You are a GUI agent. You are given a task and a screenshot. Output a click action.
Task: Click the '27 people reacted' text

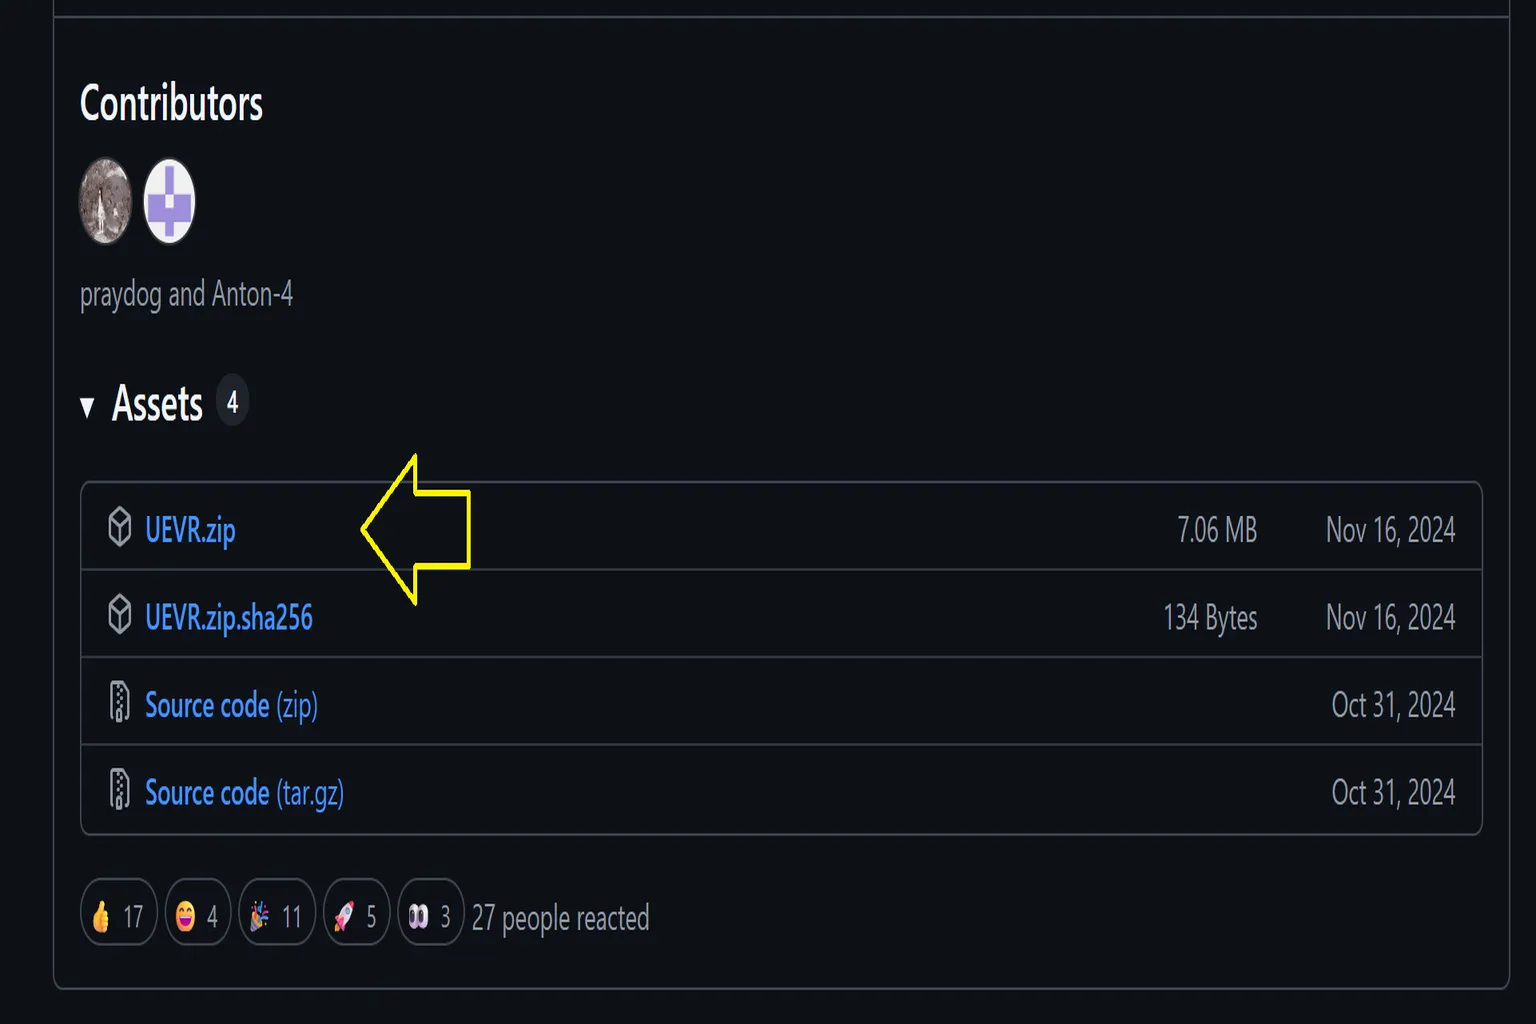pyautogui.click(x=560, y=918)
